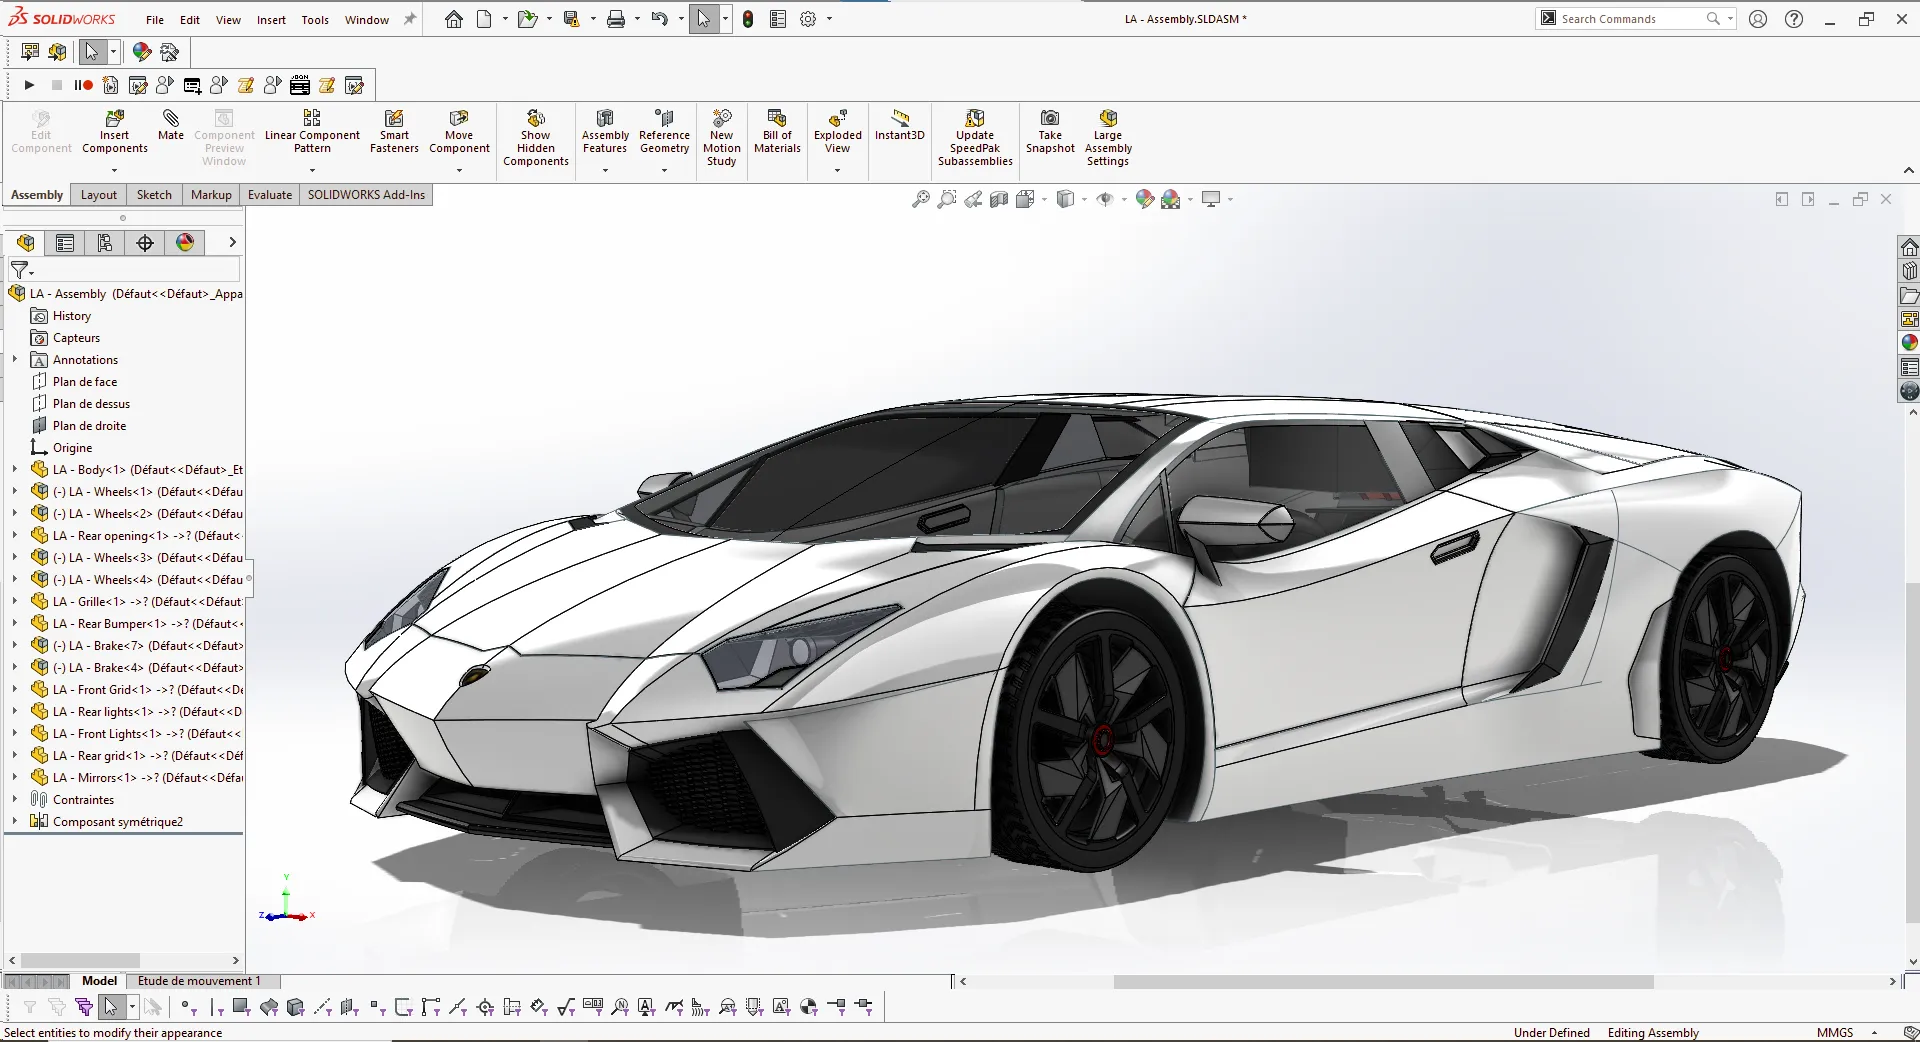
Task: Open the ConfigurationManager tab icon
Action: [x=105, y=242]
